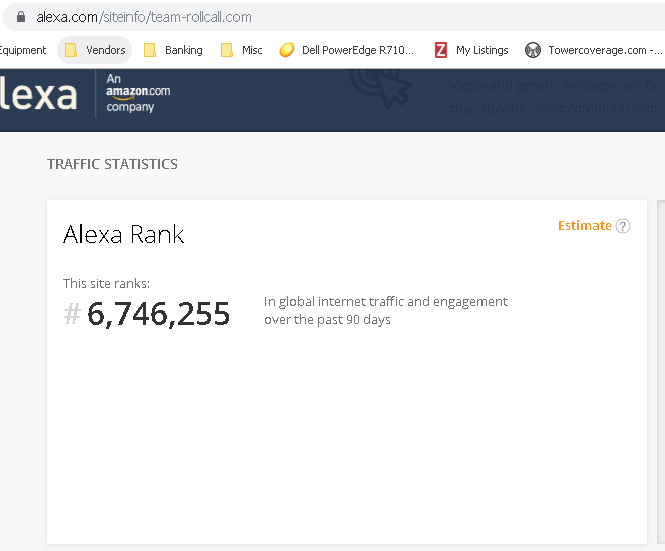Click the 'This site ranks:' label
Screen dimensions: 665x551
coord(106,283)
